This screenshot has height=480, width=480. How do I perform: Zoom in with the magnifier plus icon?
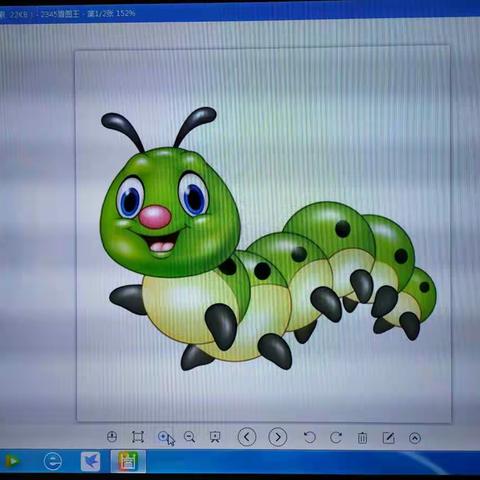tap(164, 436)
